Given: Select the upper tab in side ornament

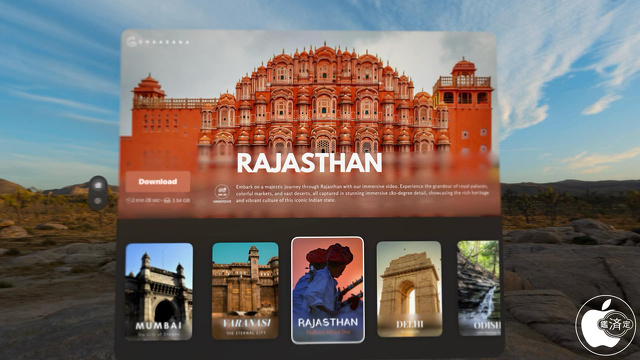Looking at the screenshot, I should pyautogui.click(x=98, y=185).
